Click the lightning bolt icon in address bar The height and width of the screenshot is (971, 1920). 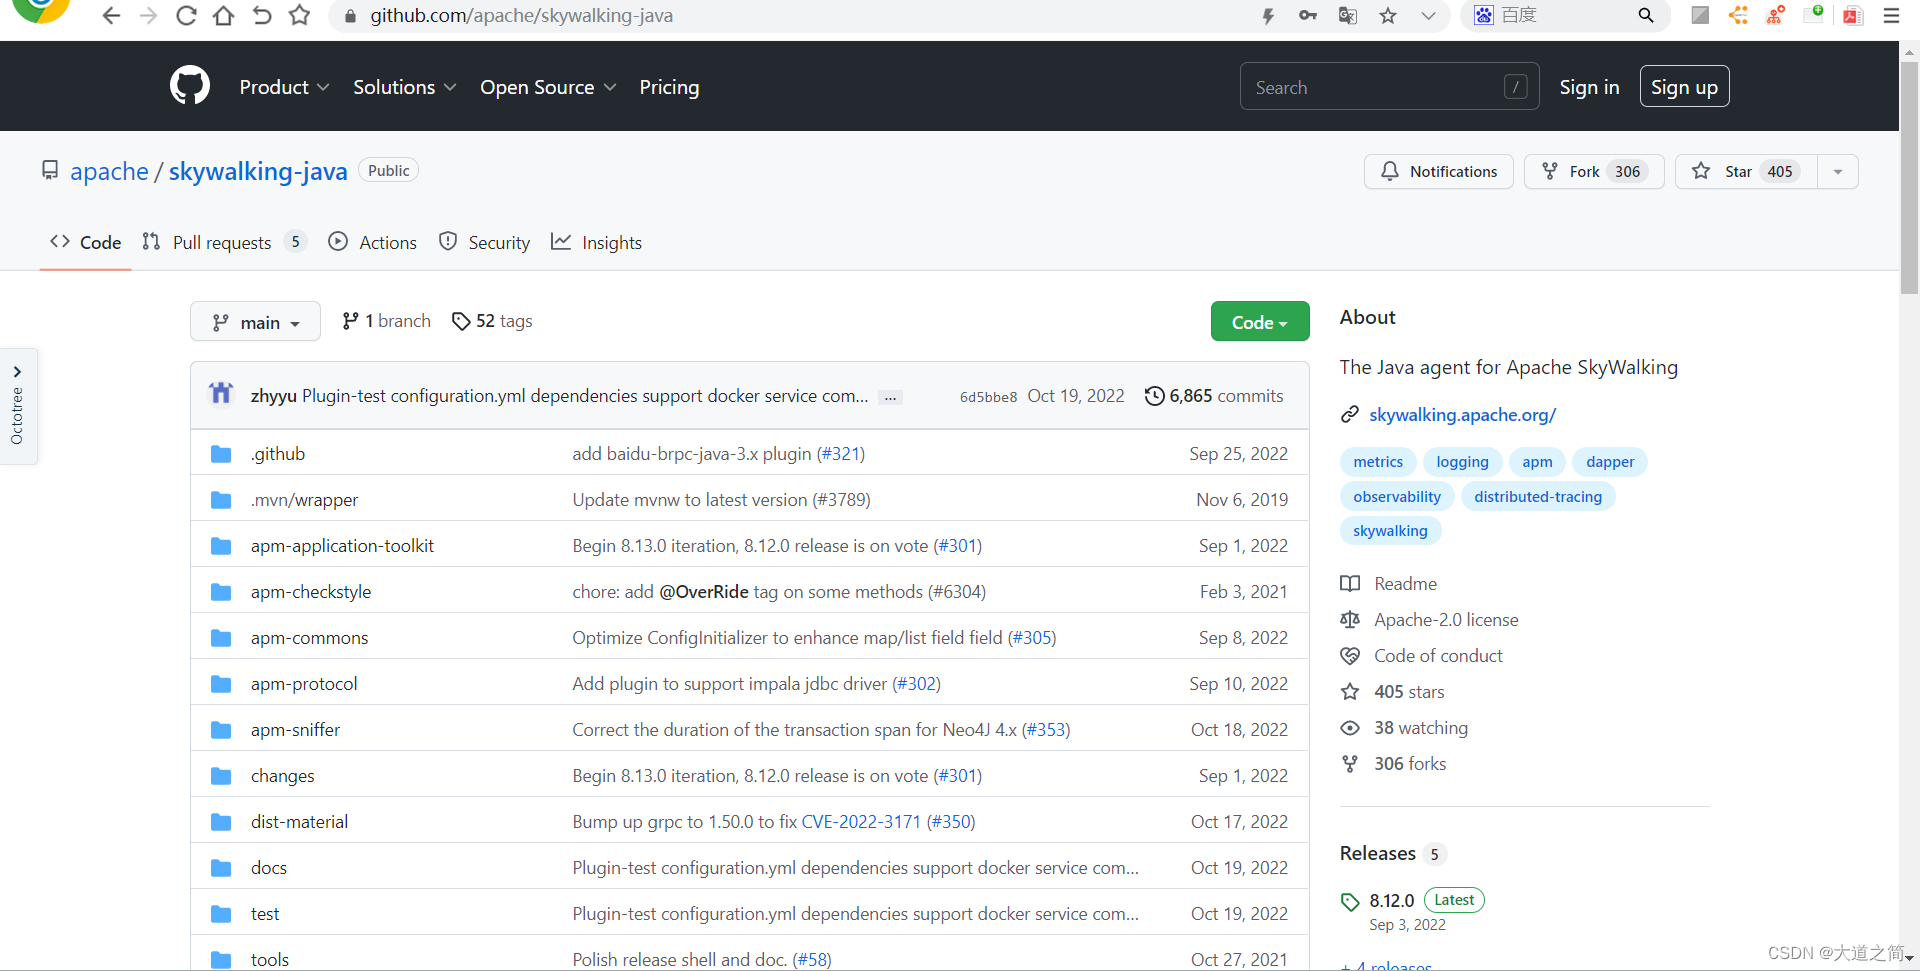(x=1268, y=16)
